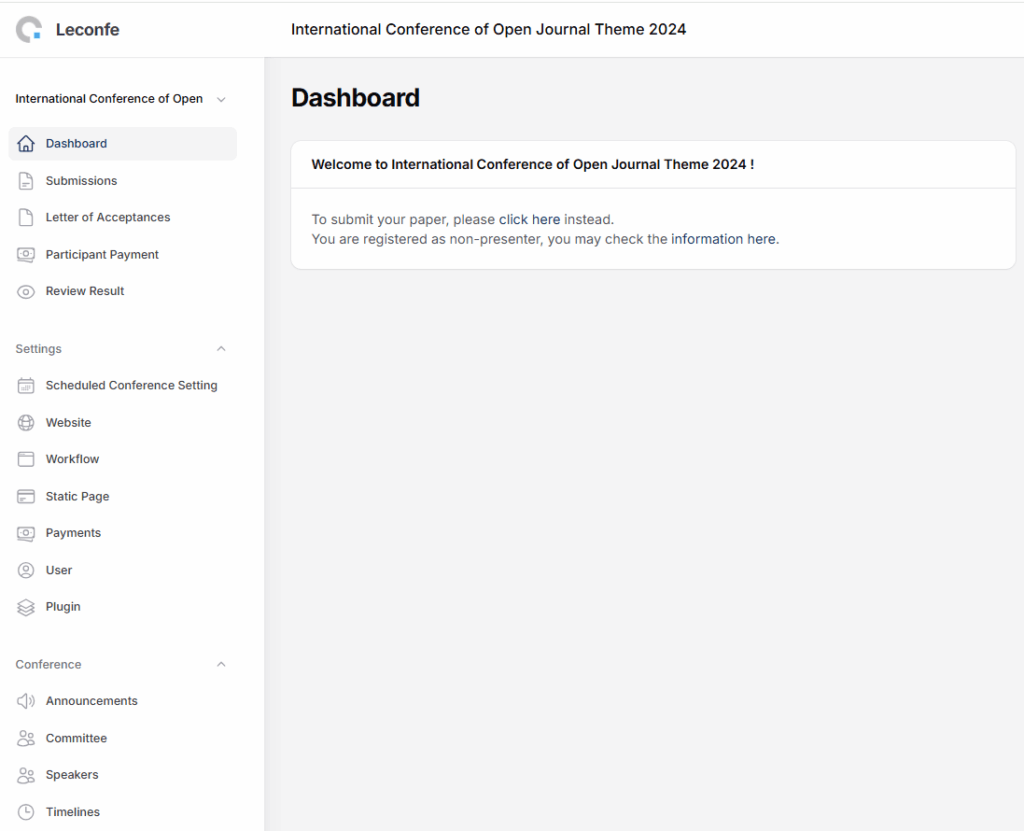Go to Participant Payment page

[x=102, y=255]
